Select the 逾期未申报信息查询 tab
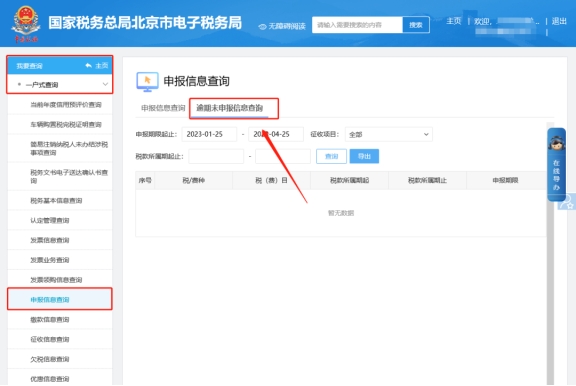 (x=230, y=108)
